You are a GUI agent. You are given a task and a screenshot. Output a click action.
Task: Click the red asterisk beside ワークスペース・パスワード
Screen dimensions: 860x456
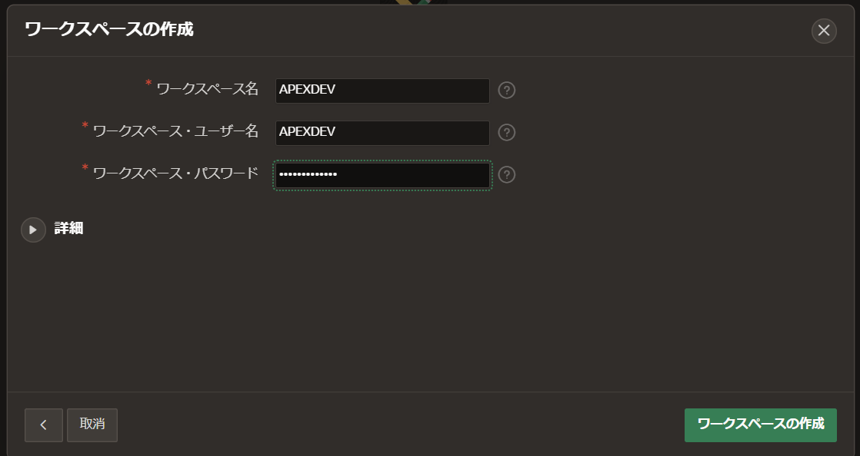85,168
